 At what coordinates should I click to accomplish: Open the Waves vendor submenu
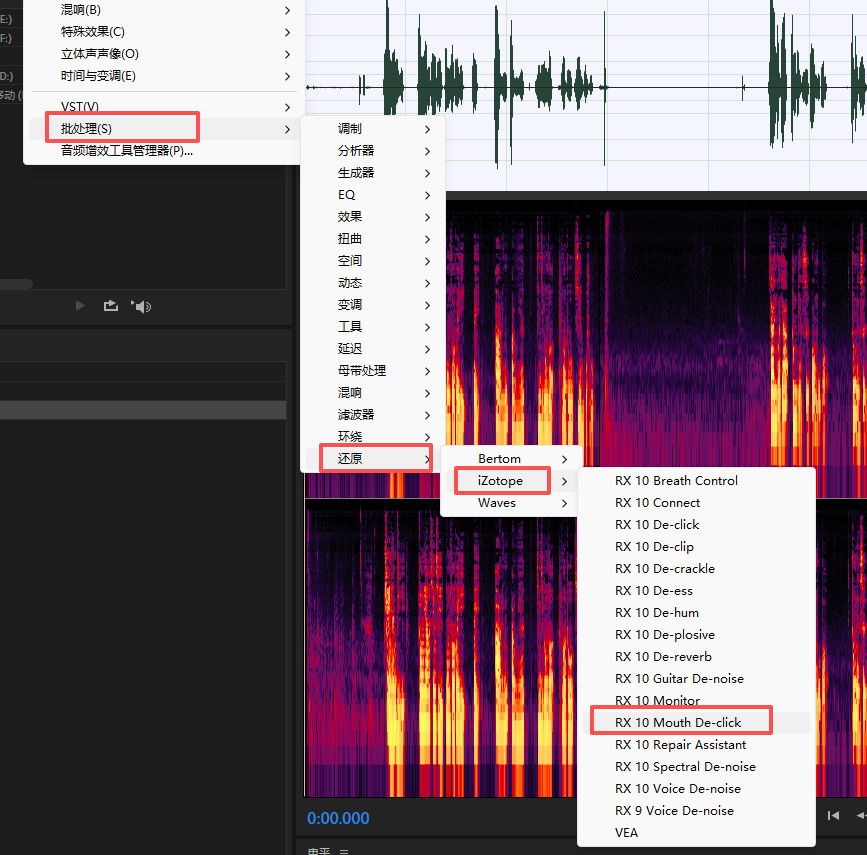point(511,503)
